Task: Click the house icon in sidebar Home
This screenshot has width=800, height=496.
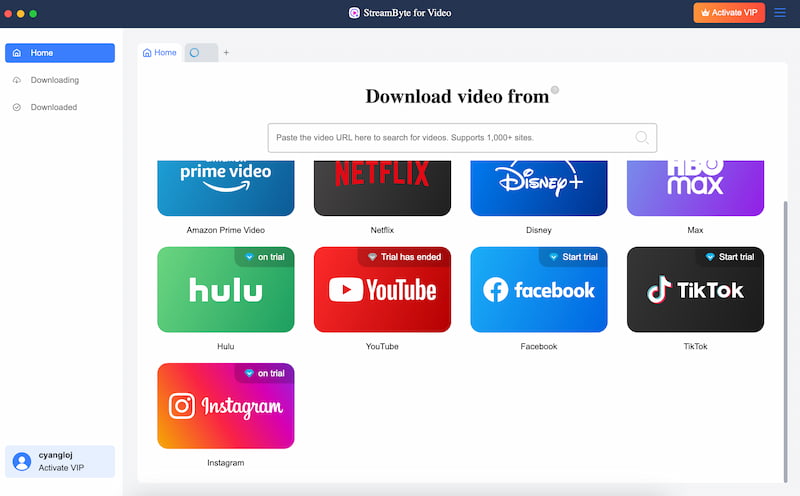Action: pos(17,53)
